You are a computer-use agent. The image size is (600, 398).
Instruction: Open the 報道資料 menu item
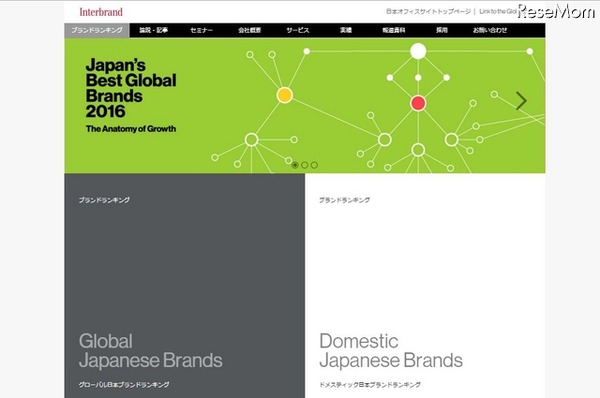tap(394, 30)
